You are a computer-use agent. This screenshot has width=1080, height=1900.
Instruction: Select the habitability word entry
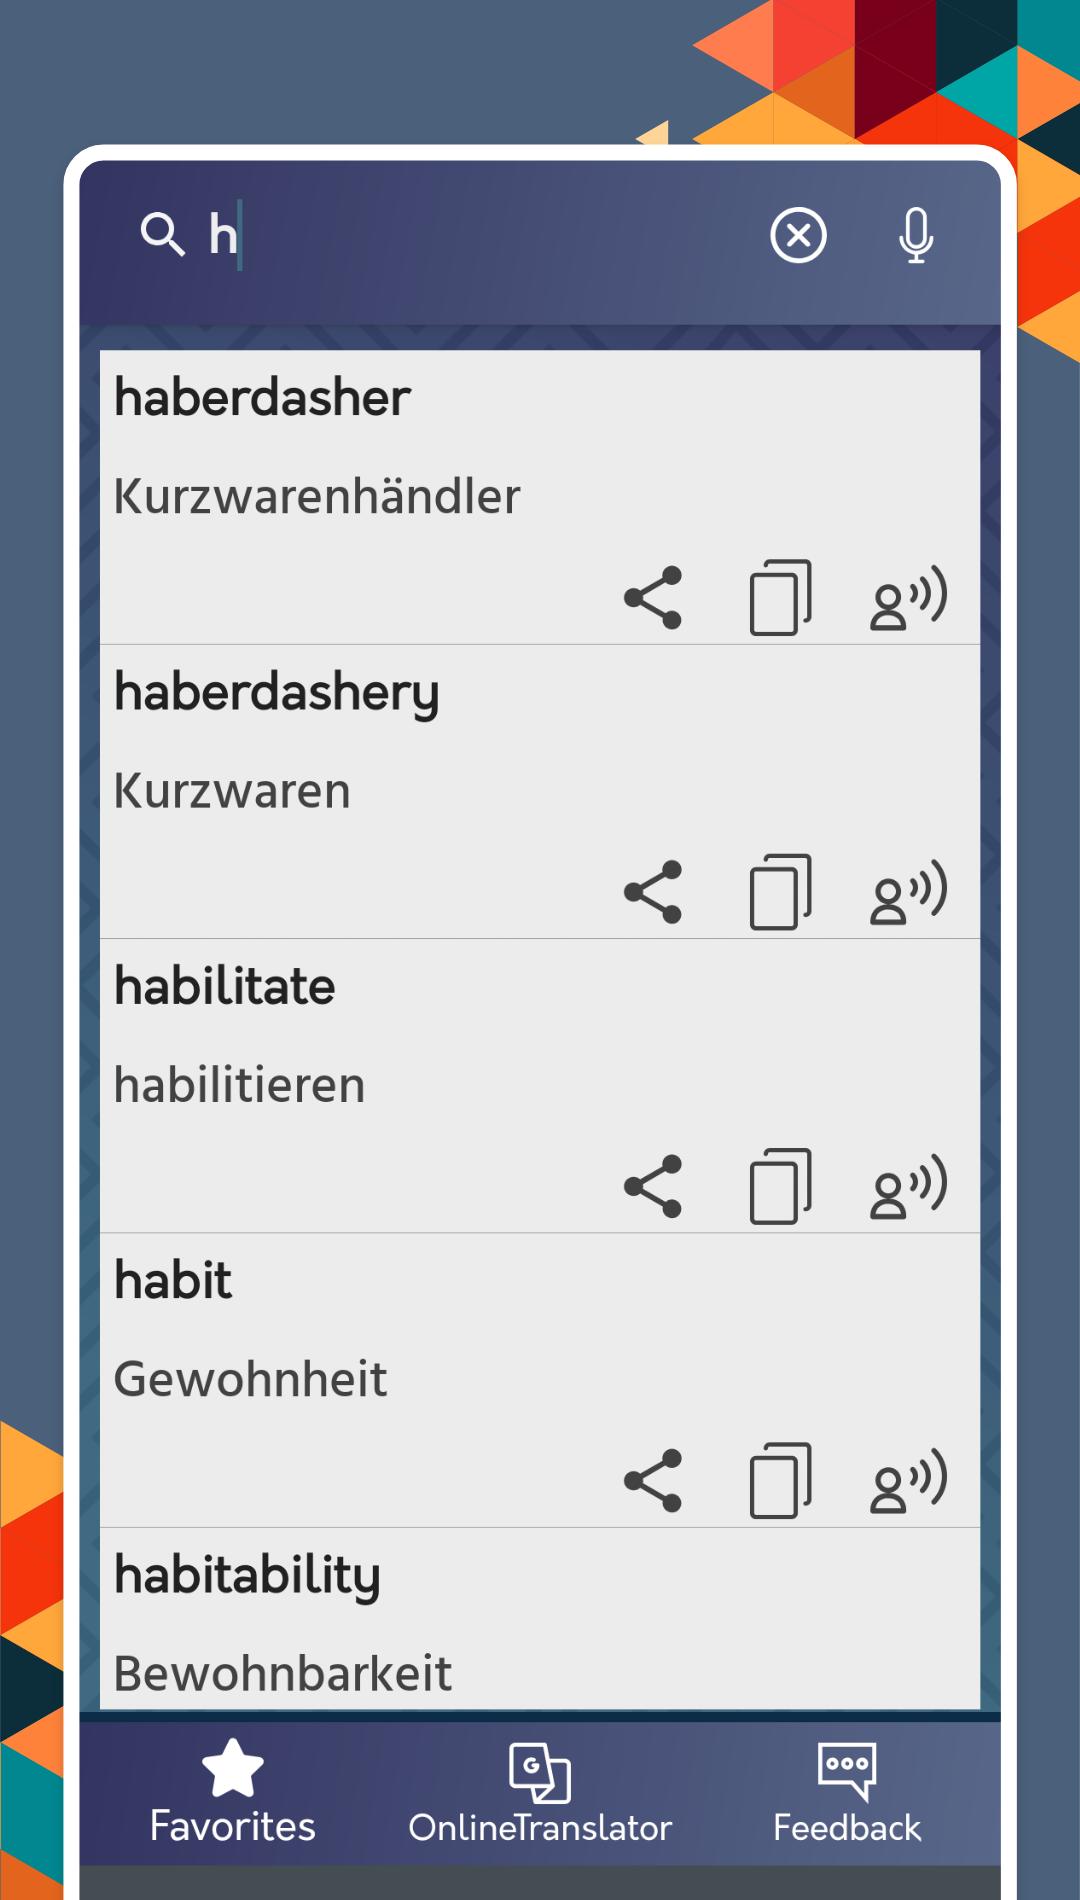click(540, 1620)
